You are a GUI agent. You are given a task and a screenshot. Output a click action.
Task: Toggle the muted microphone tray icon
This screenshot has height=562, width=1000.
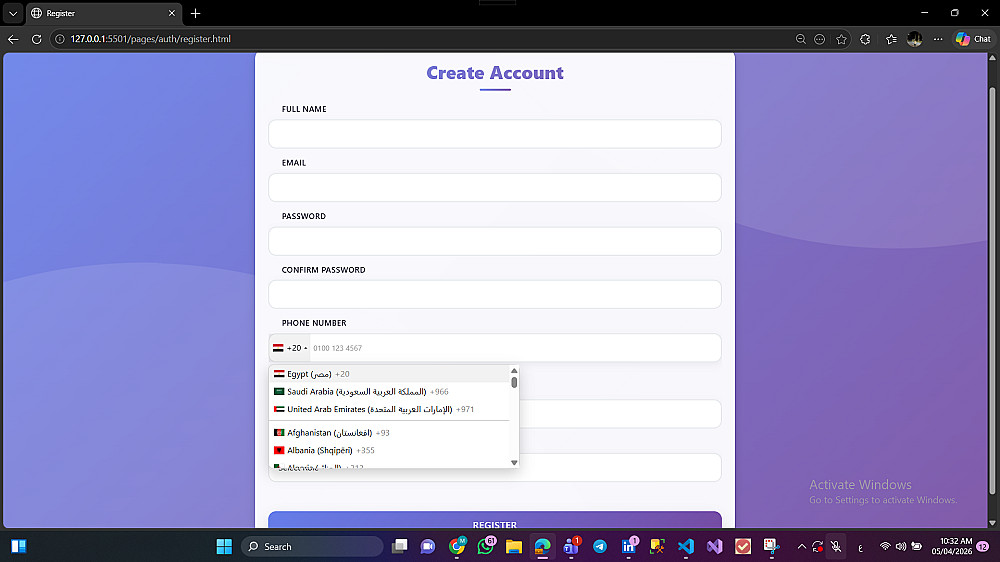836,547
